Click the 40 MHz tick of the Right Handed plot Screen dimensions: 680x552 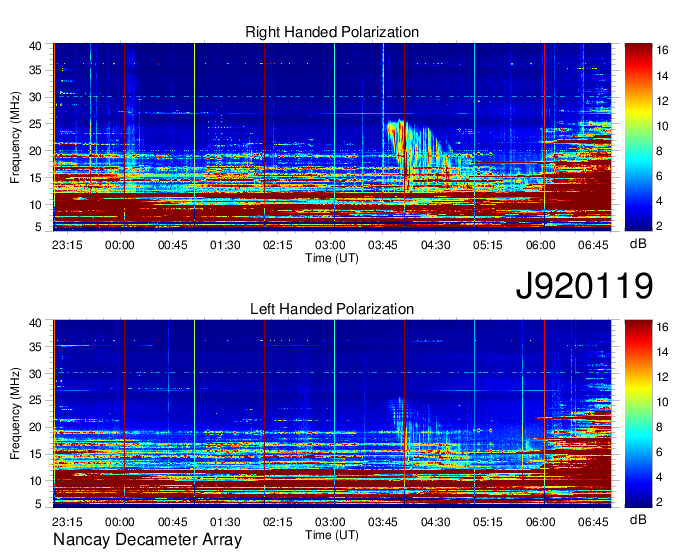tap(35, 46)
